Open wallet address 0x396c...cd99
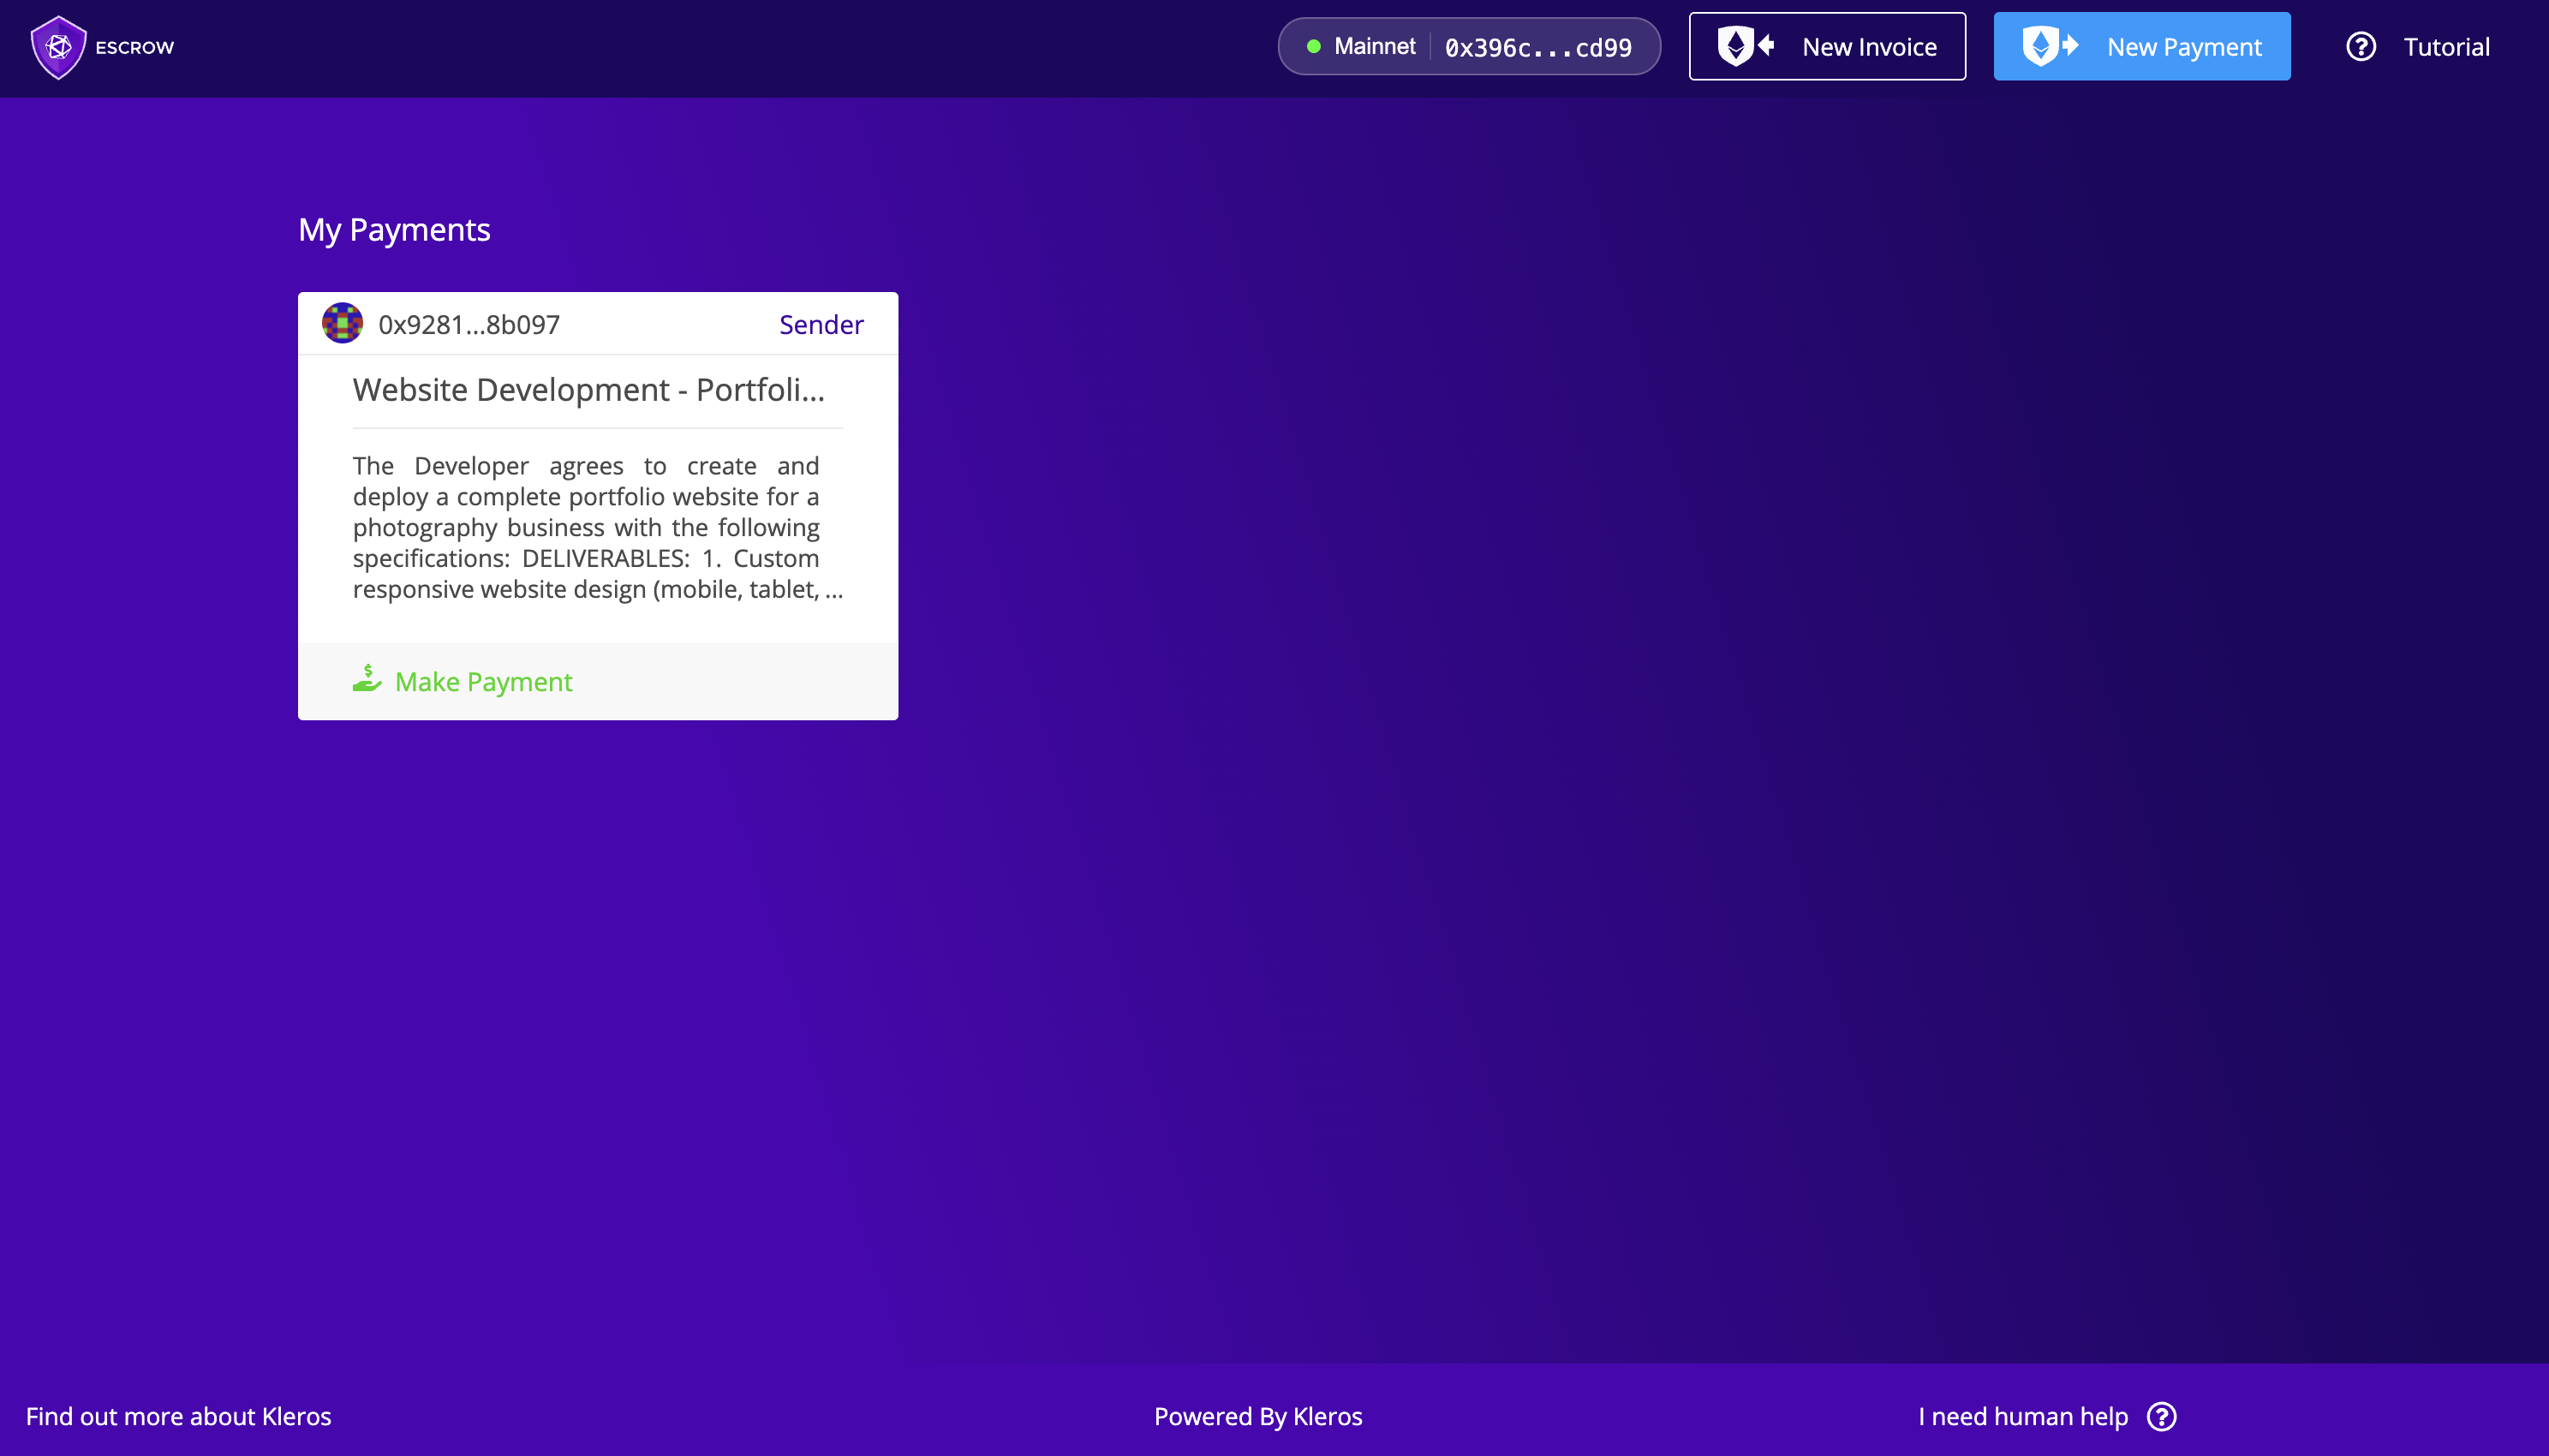Viewport: 2549px width, 1456px height. 1538,47
